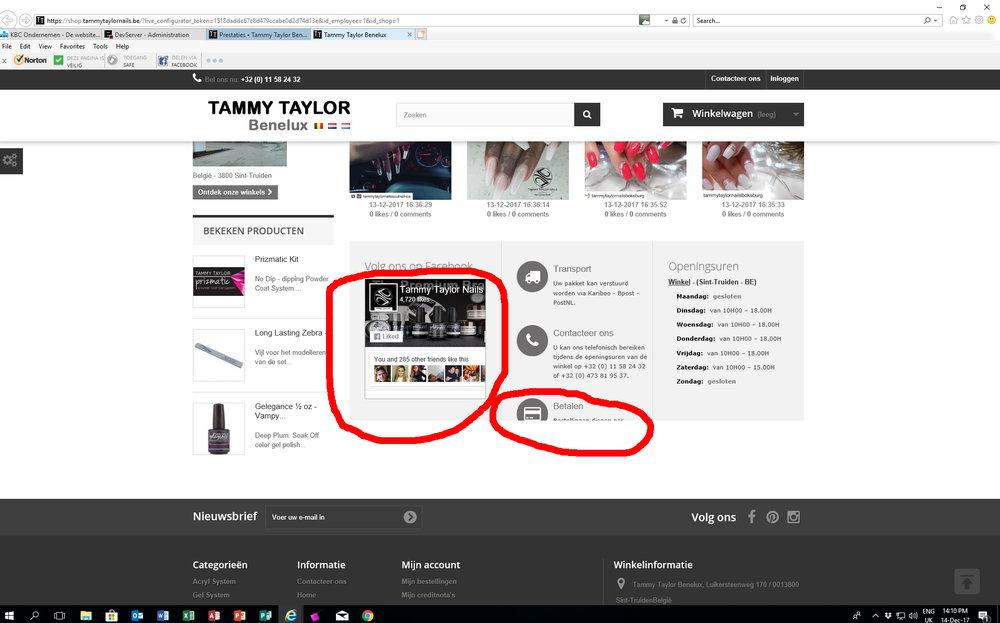The height and width of the screenshot is (623, 1000).
Task: Click the Norton toolbar logo
Action: click(x=30, y=60)
